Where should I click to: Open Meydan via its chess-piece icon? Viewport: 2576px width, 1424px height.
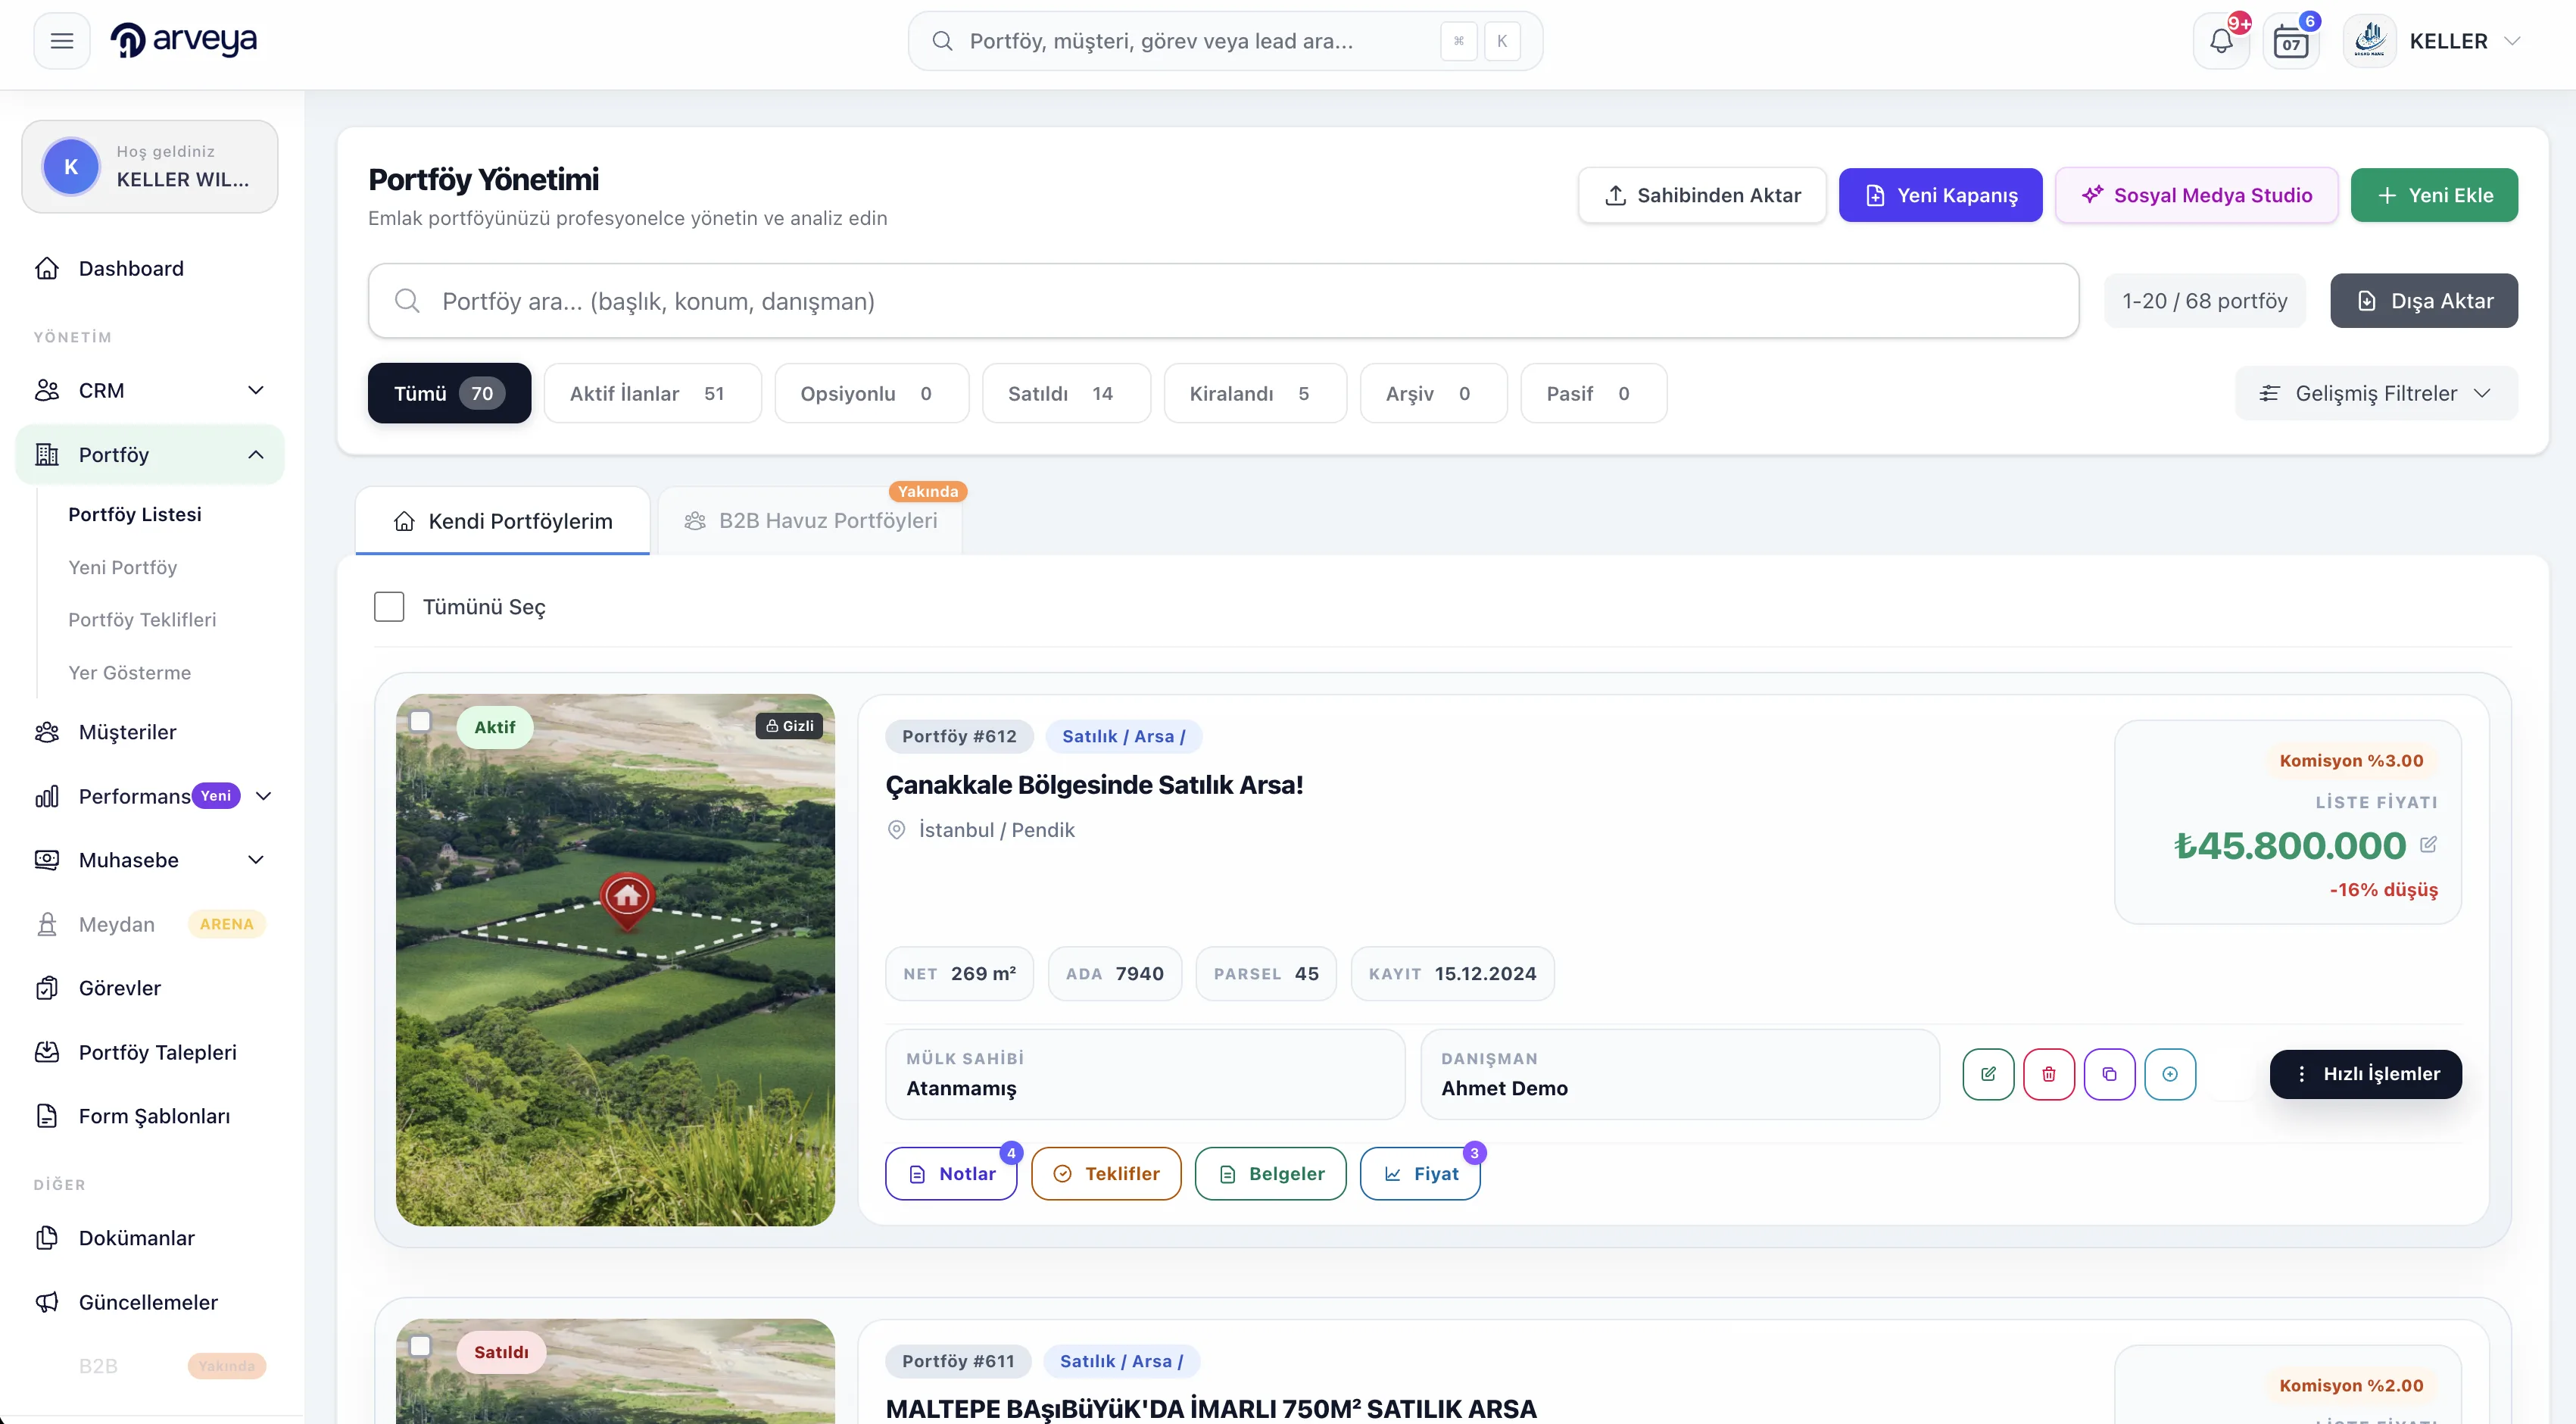(x=47, y=924)
